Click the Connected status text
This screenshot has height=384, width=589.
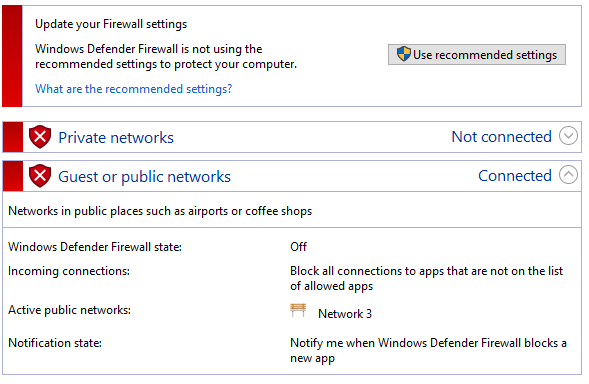click(x=515, y=176)
